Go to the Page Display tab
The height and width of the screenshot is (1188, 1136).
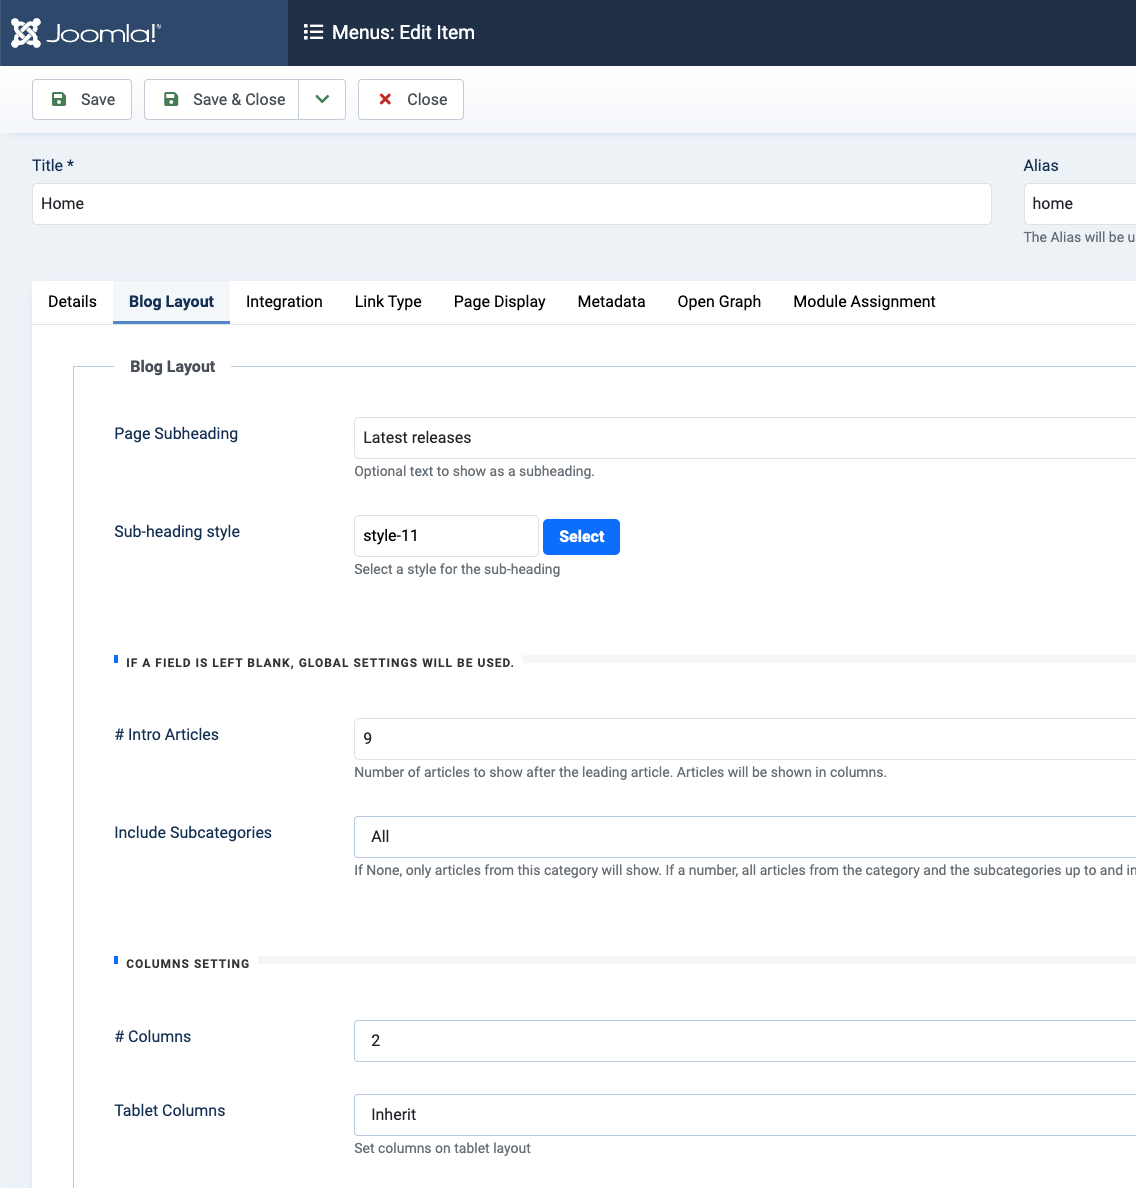click(499, 302)
